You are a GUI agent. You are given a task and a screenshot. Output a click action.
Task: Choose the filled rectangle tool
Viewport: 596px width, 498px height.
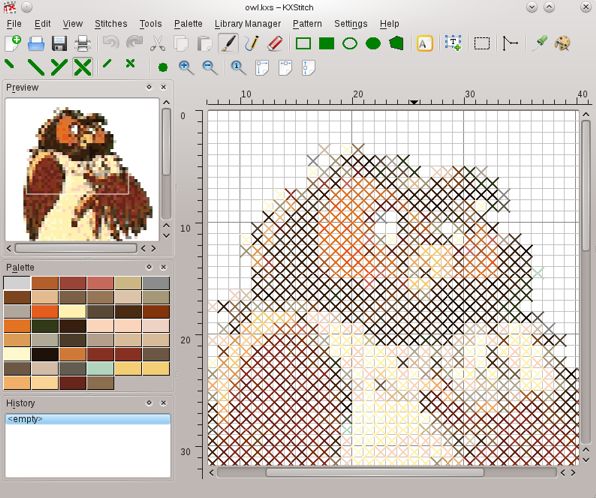326,43
